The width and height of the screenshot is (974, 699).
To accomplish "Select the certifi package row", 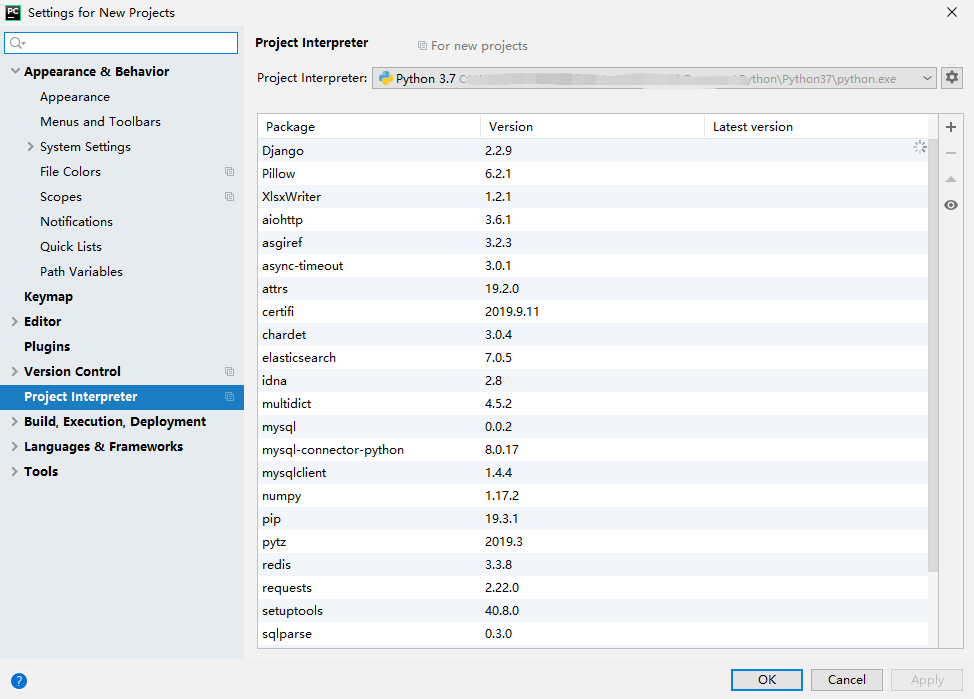I will coord(593,311).
